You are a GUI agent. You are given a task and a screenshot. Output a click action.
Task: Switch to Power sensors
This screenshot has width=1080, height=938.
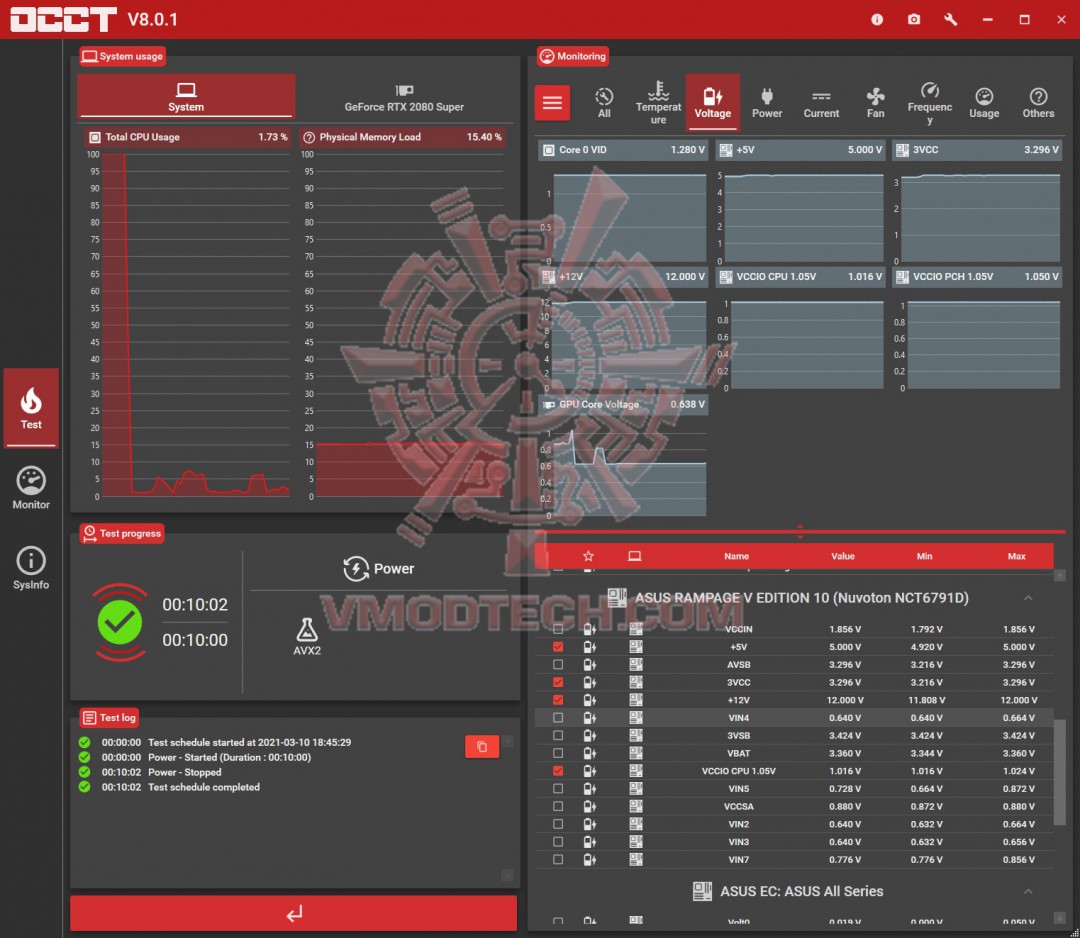767,103
